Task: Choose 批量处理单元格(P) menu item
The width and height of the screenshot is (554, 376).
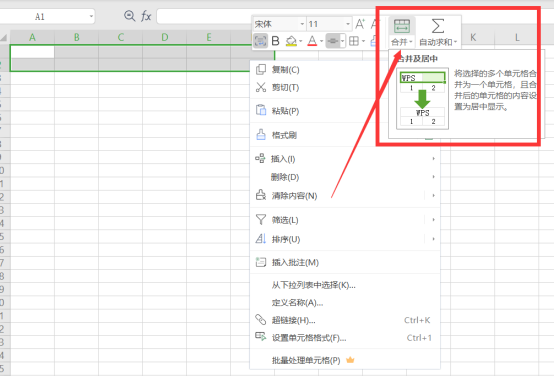Action: click(345, 360)
